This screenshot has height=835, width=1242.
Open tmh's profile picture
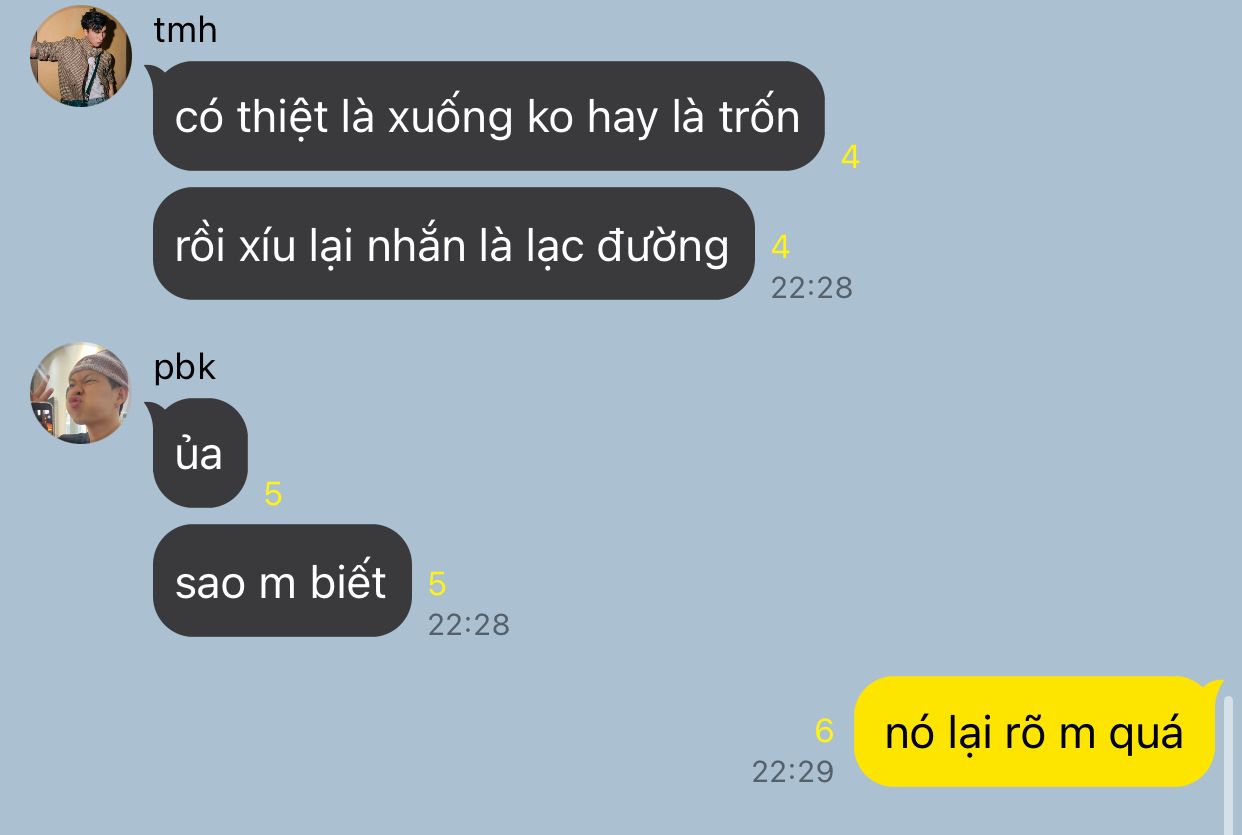80,56
